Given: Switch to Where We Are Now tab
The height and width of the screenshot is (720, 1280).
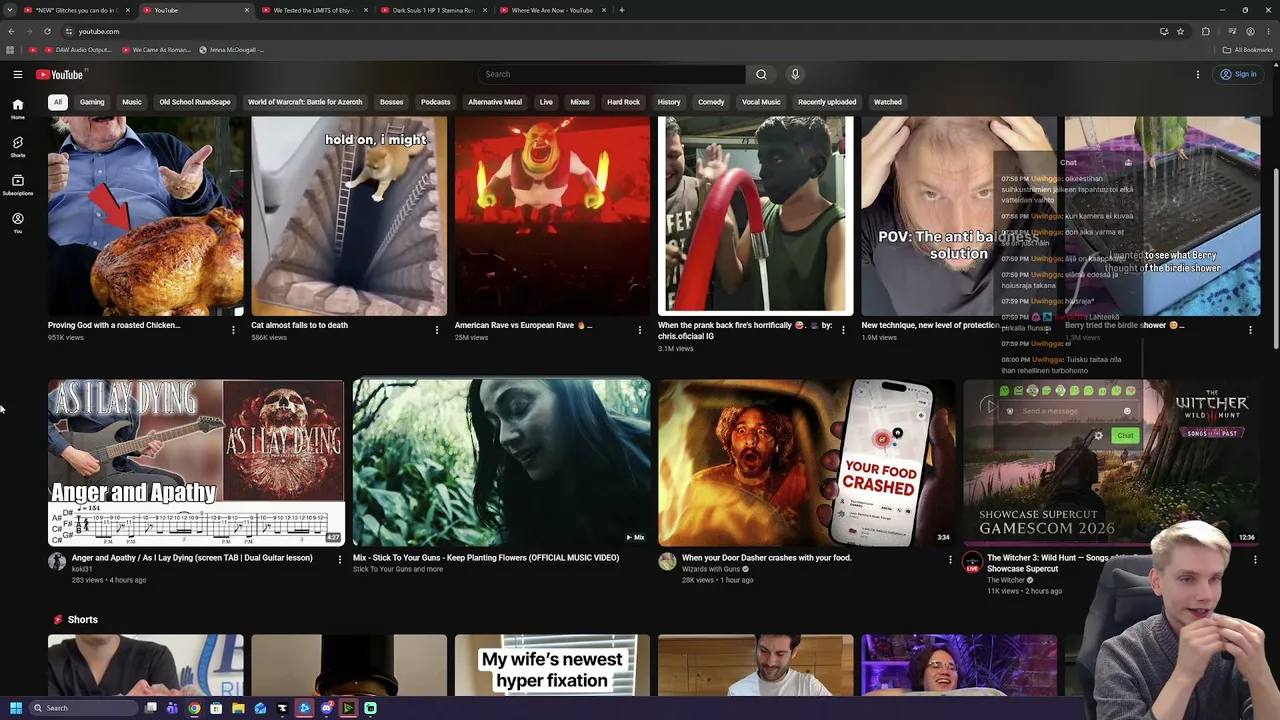Looking at the screenshot, I should tap(552, 10).
